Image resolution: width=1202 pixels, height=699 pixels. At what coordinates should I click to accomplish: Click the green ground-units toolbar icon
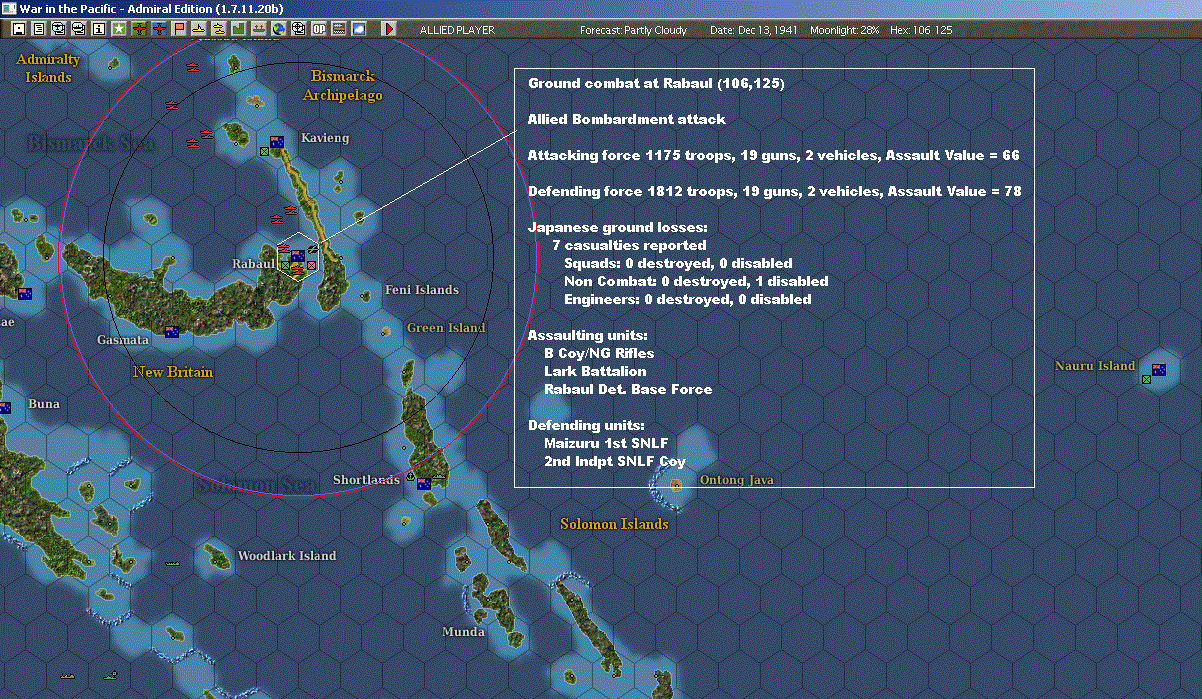click(x=259, y=30)
